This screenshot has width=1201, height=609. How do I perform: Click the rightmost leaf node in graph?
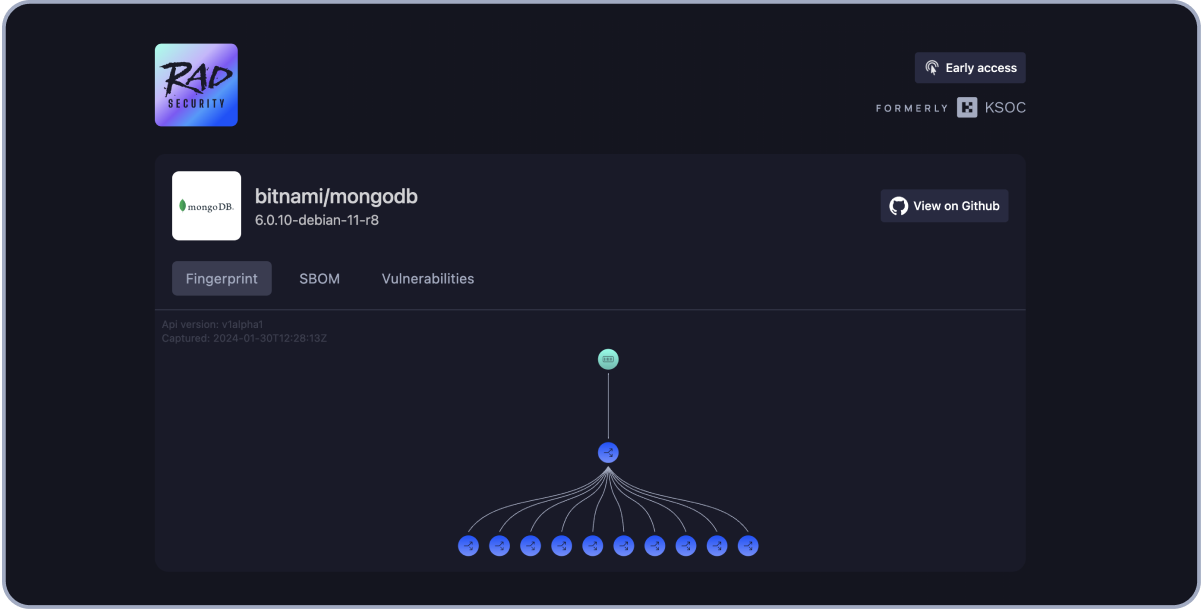click(747, 546)
